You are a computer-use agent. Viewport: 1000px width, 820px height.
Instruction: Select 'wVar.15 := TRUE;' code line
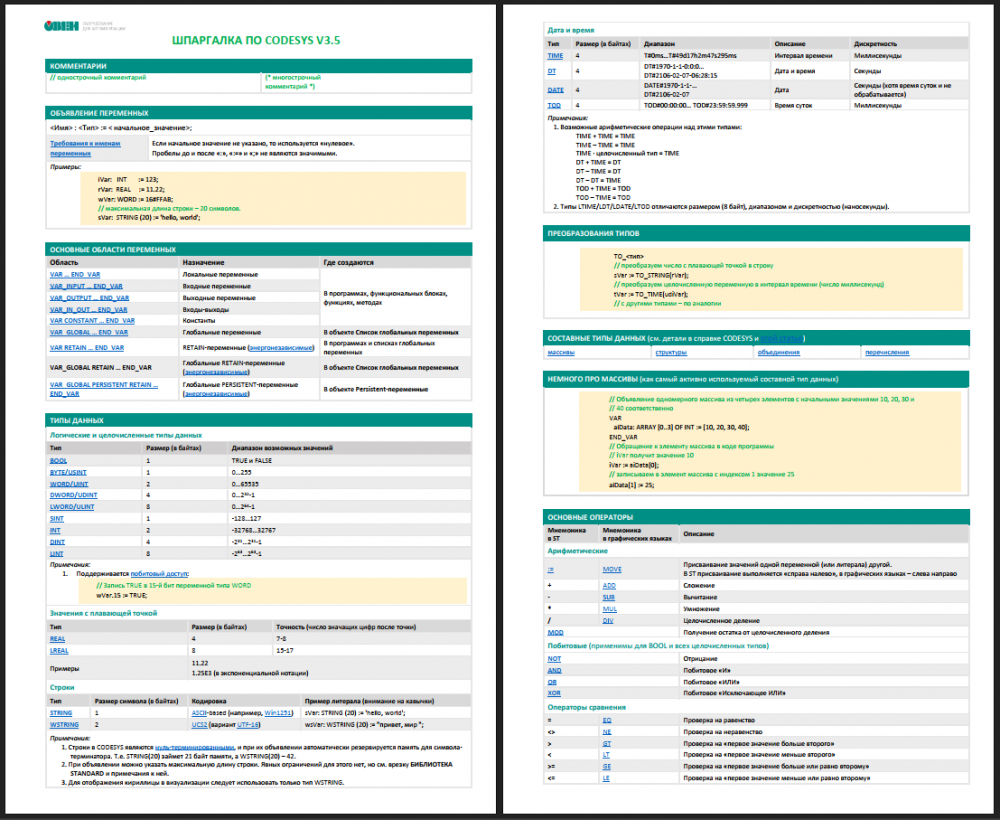(121, 595)
